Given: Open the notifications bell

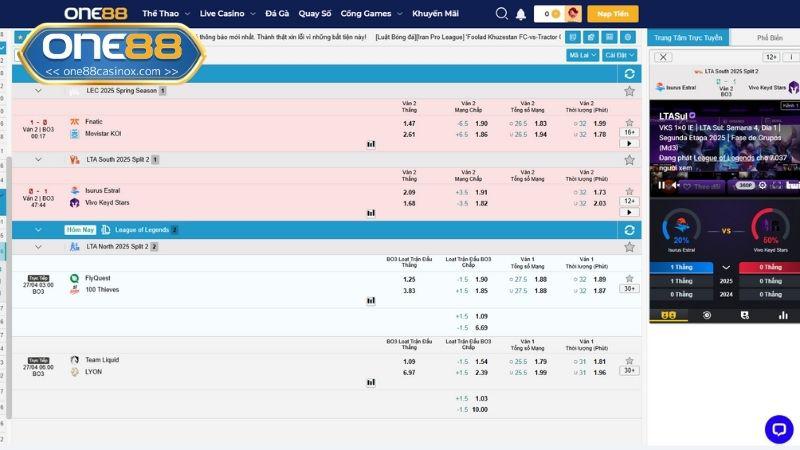Looking at the screenshot, I should 521,14.
